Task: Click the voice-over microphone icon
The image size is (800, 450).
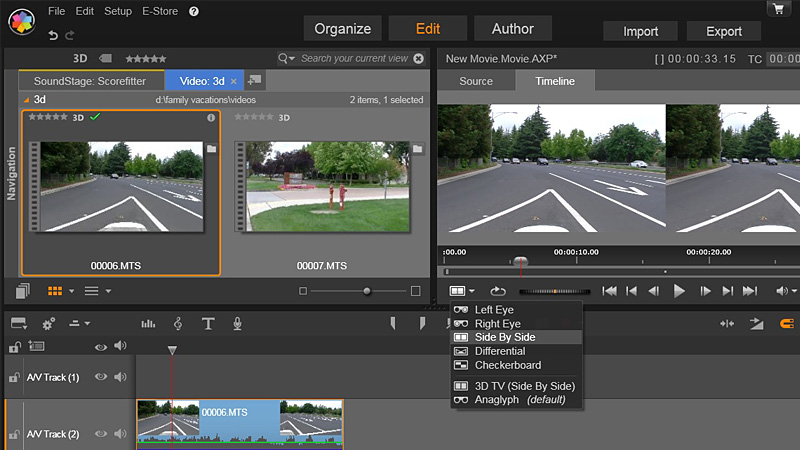Action: (x=237, y=323)
